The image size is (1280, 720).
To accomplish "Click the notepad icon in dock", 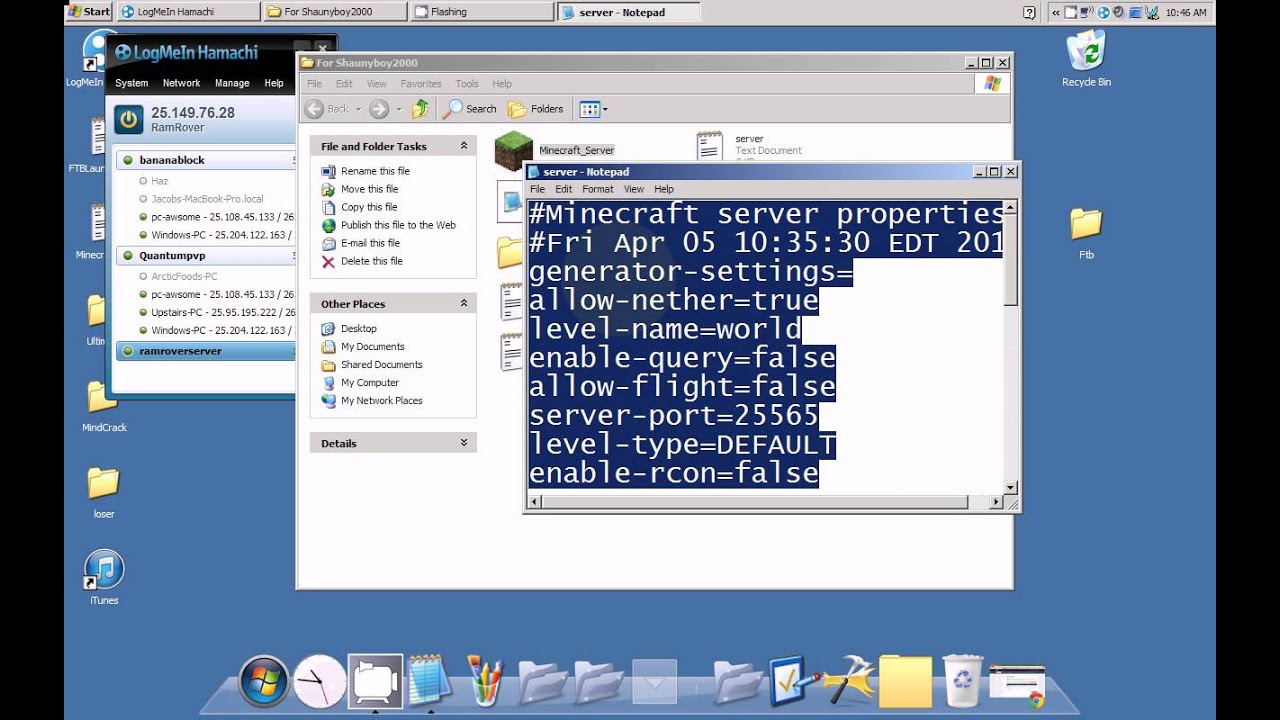I will (x=431, y=680).
